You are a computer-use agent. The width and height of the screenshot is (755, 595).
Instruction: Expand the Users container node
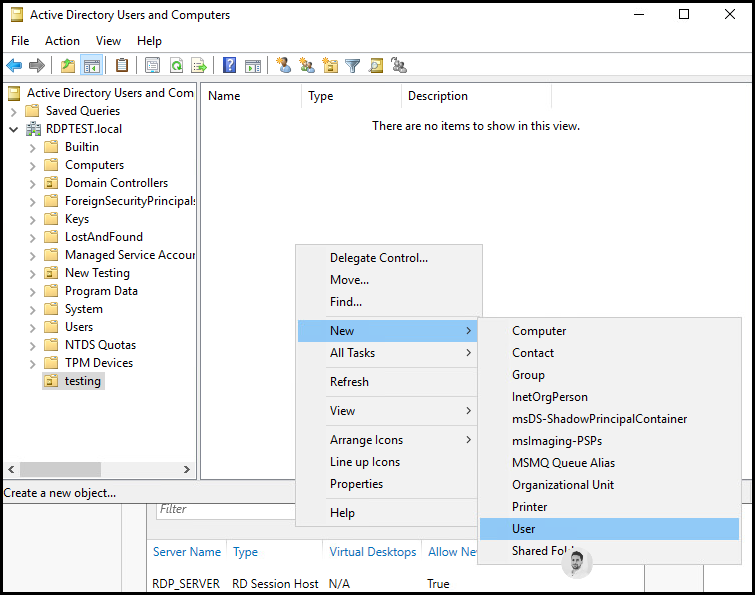(32, 328)
